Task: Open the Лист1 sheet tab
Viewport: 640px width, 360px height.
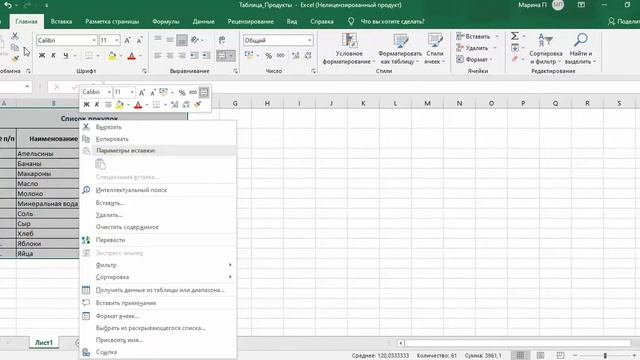Action: point(44,342)
